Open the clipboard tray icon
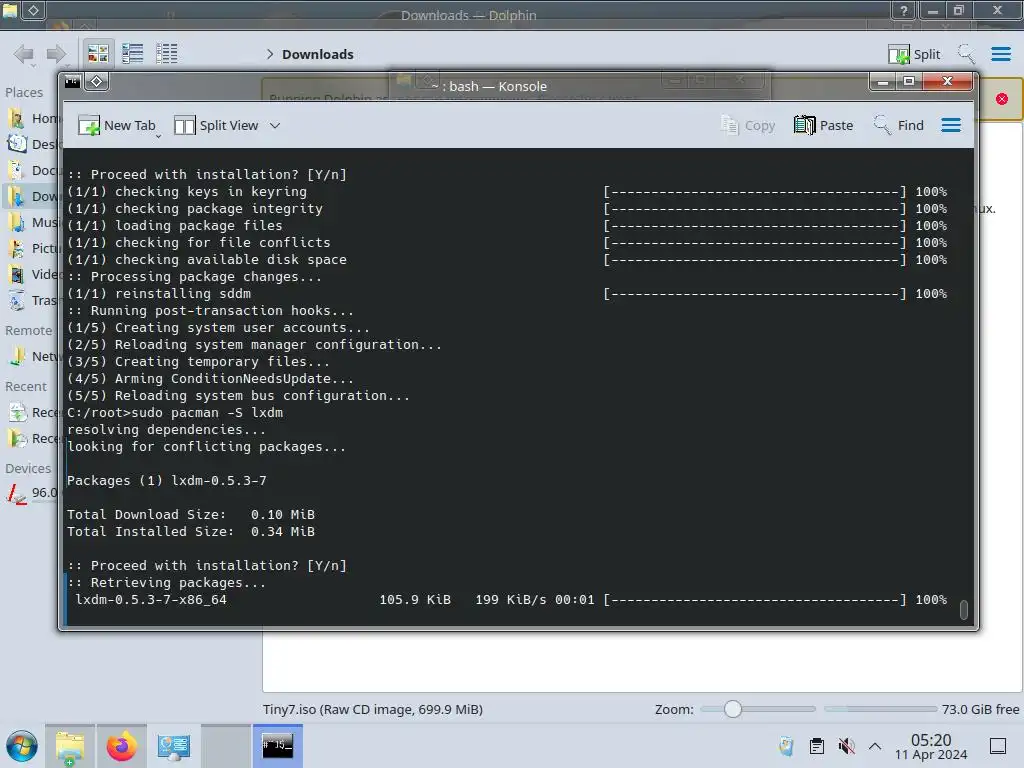The width and height of the screenshot is (1024, 768). click(x=816, y=746)
